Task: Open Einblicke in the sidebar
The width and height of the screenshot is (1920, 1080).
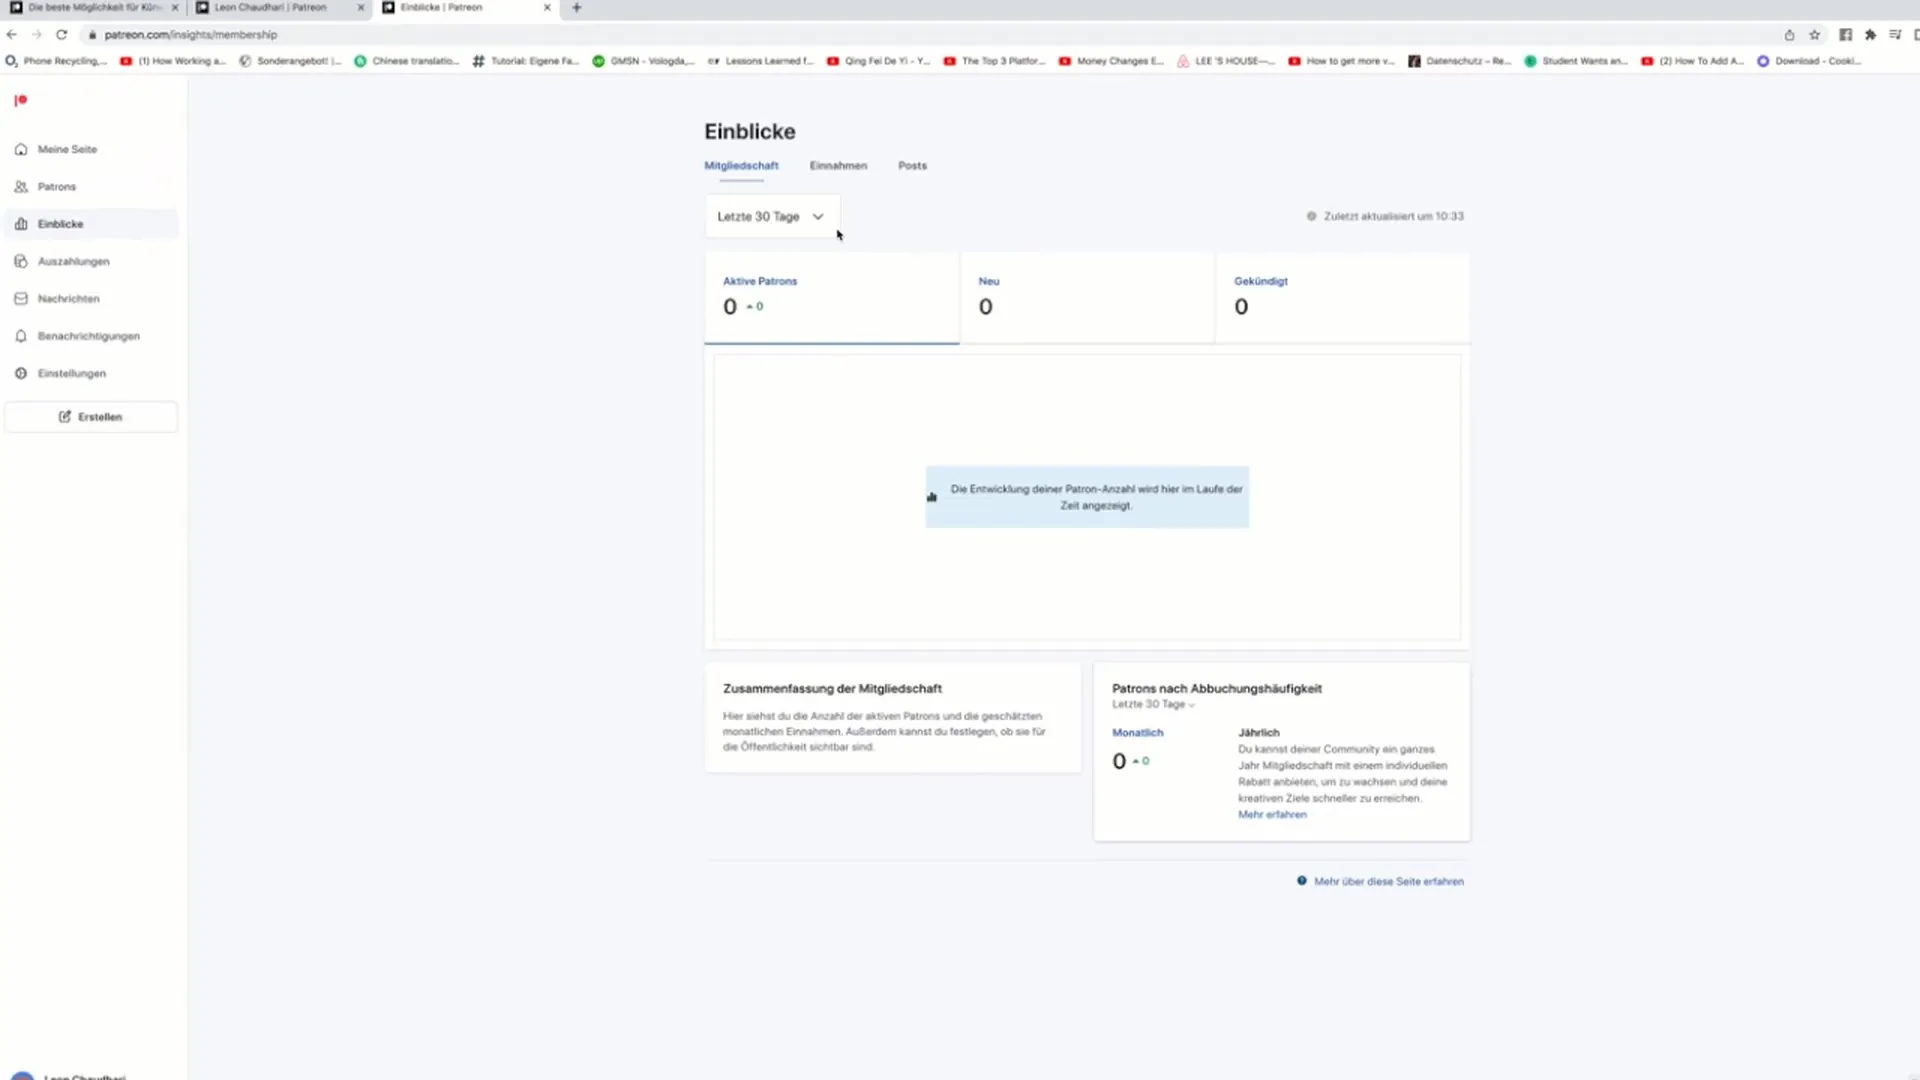Action: coord(91,224)
